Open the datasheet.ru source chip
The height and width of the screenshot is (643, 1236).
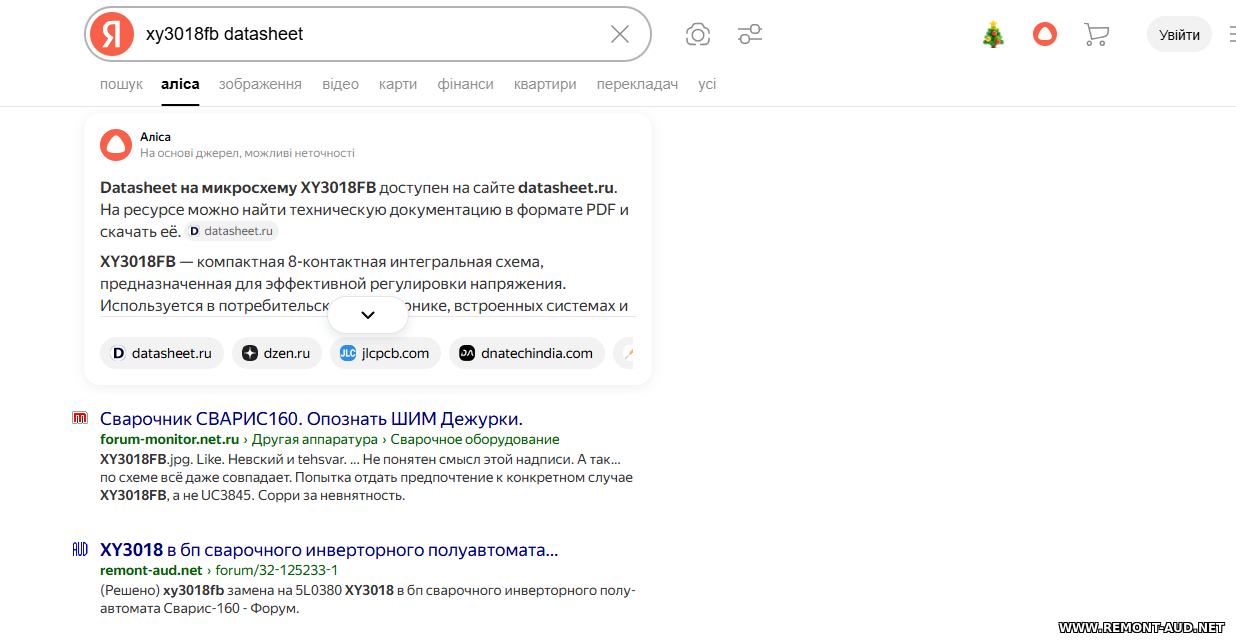point(161,353)
